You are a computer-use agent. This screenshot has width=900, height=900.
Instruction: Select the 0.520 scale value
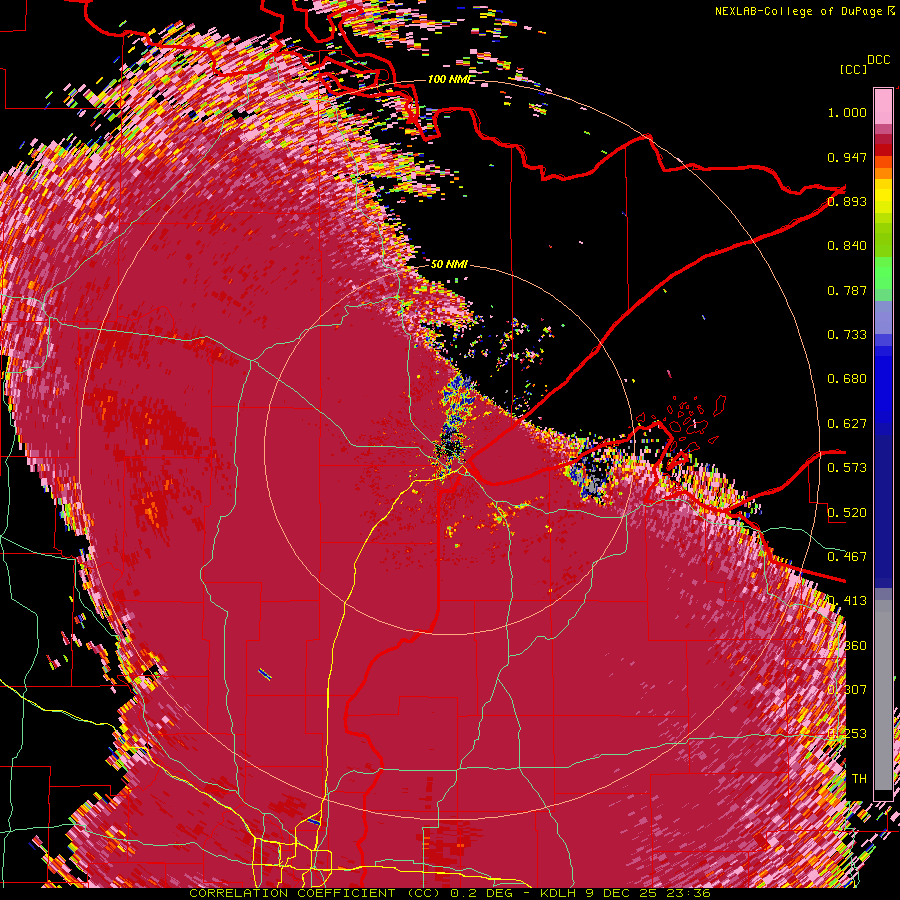(x=847, y=512)
